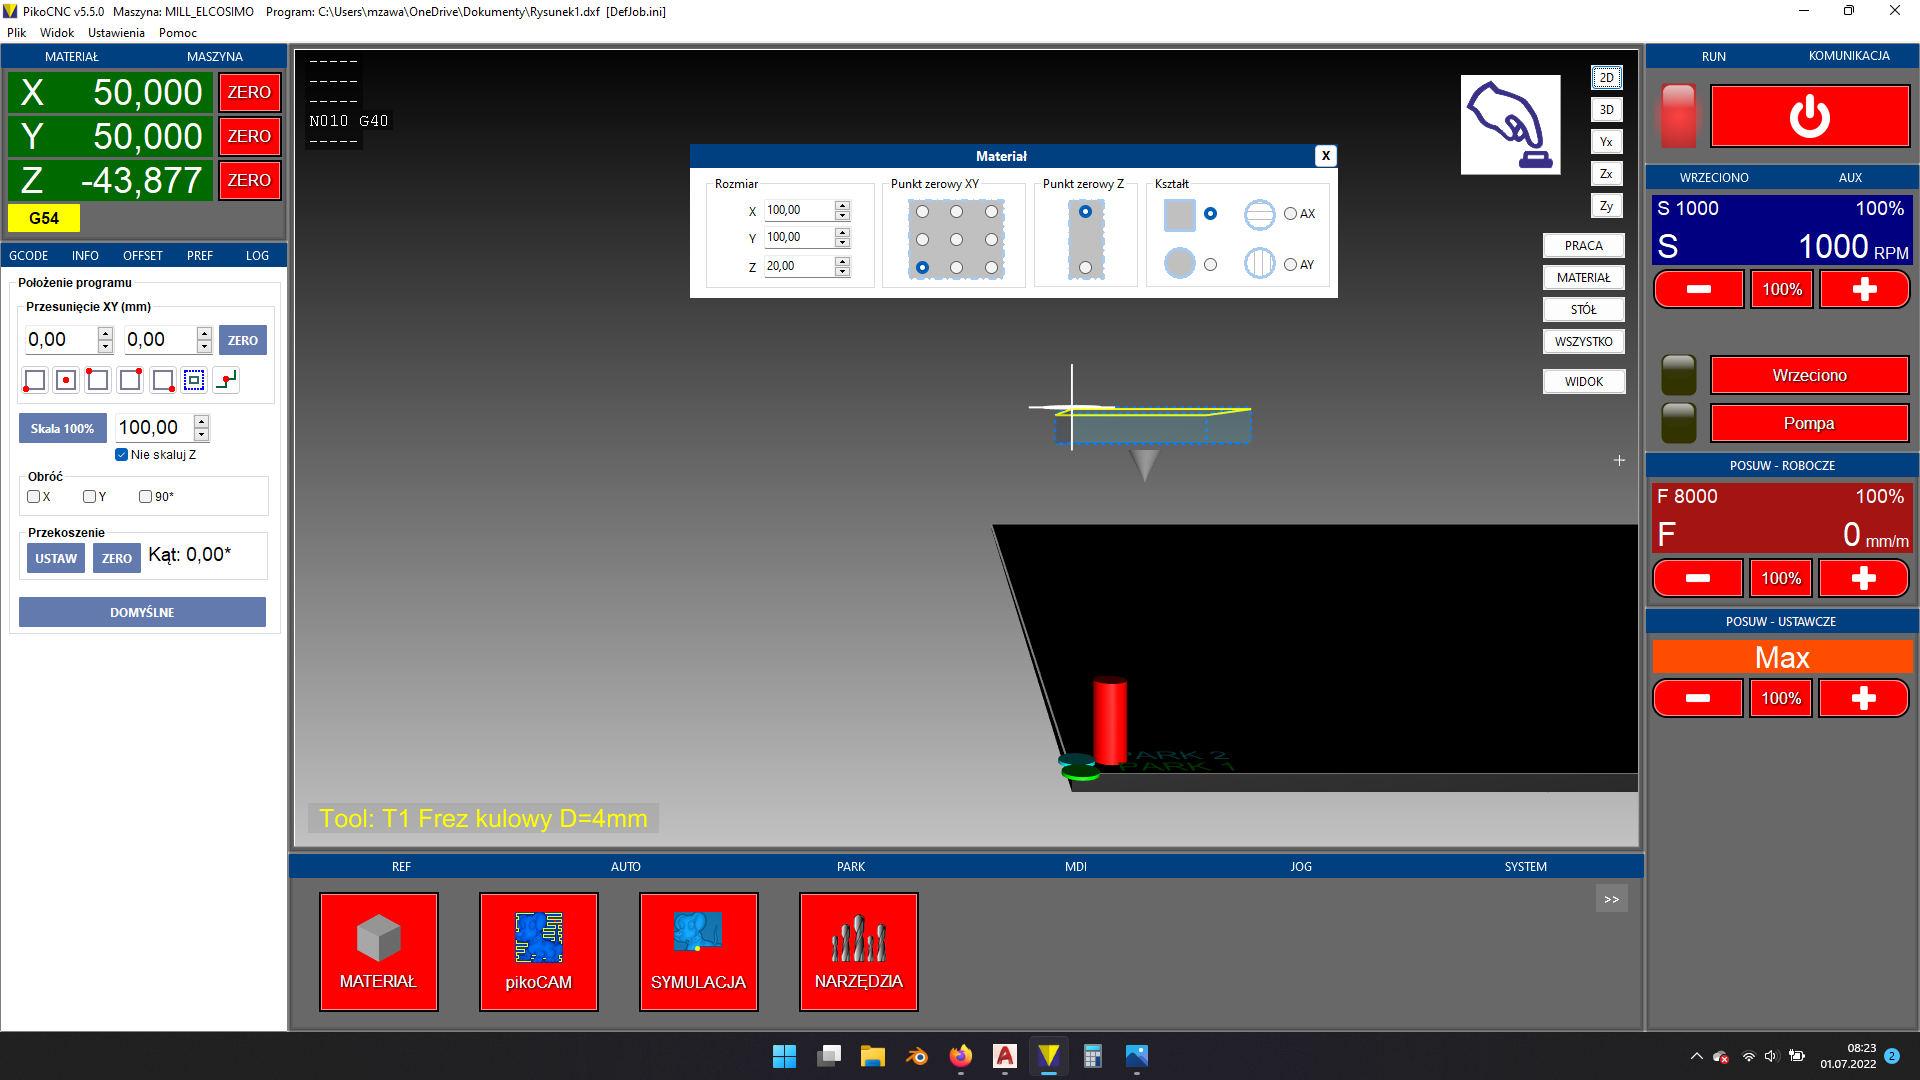Increase rapid feed with the plus button
Screen dimensions: 1920x1080
1863,698
